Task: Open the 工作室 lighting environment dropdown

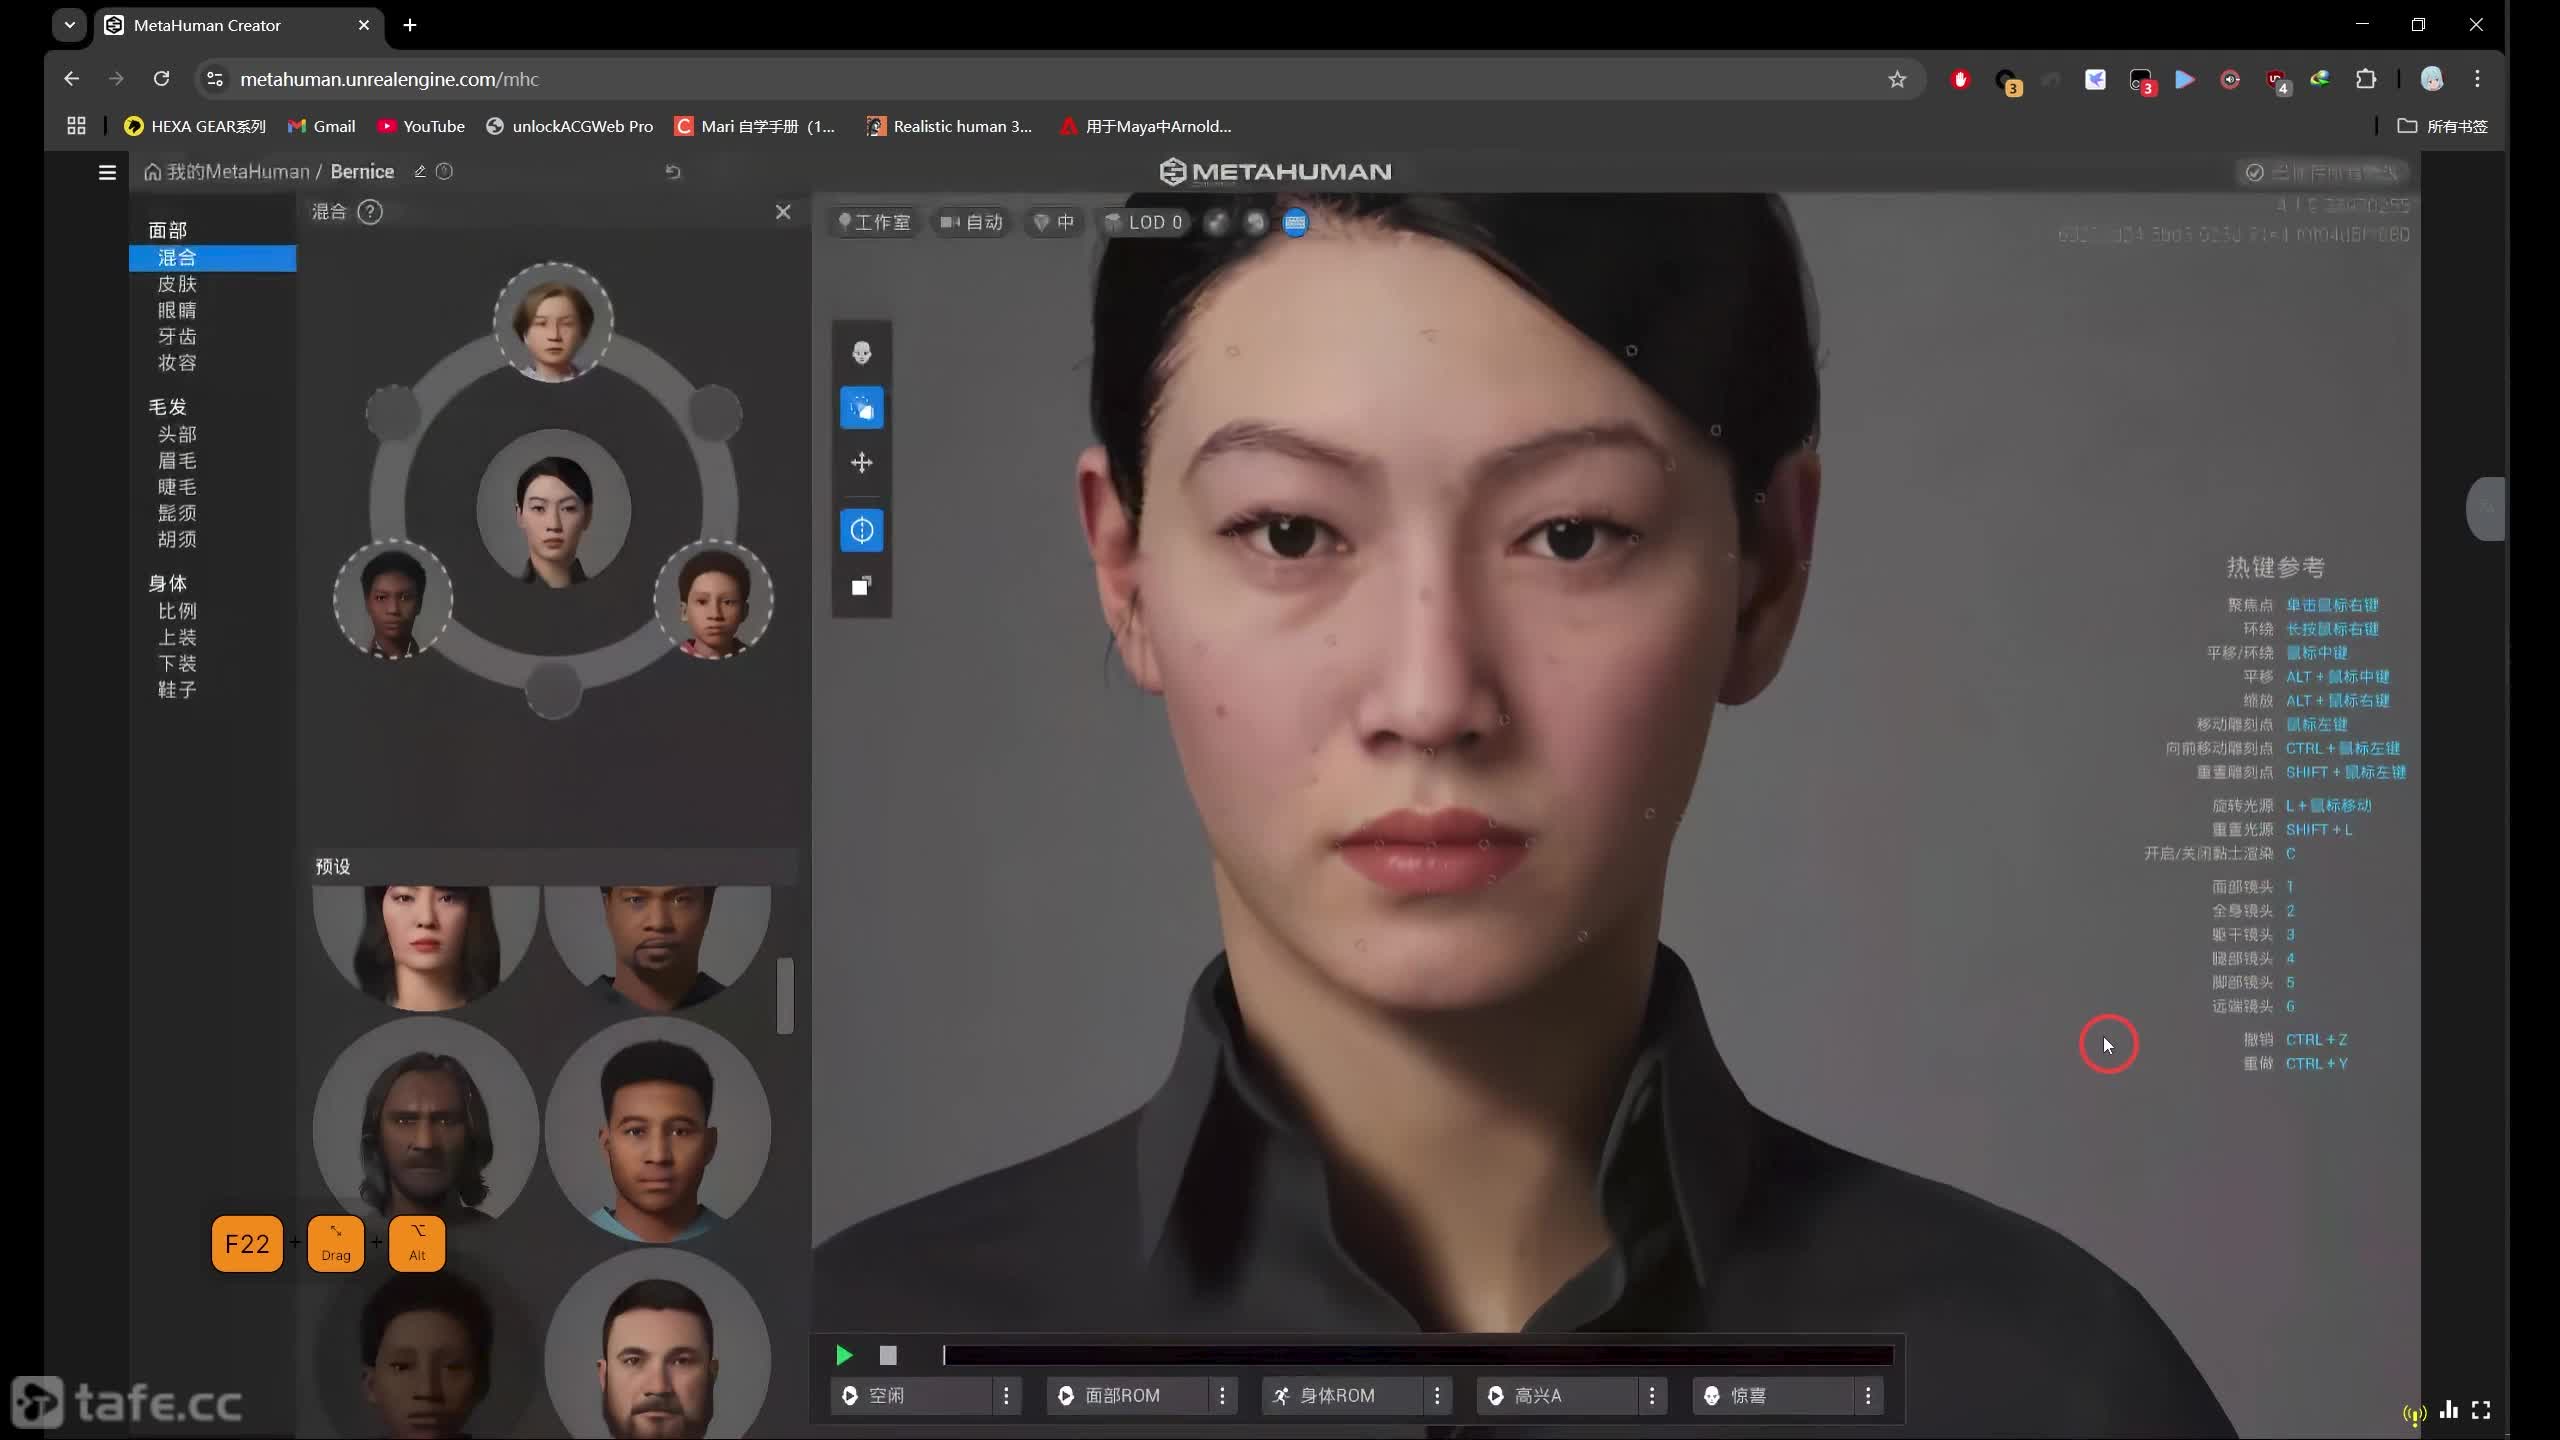Action: tap(874, 223)
